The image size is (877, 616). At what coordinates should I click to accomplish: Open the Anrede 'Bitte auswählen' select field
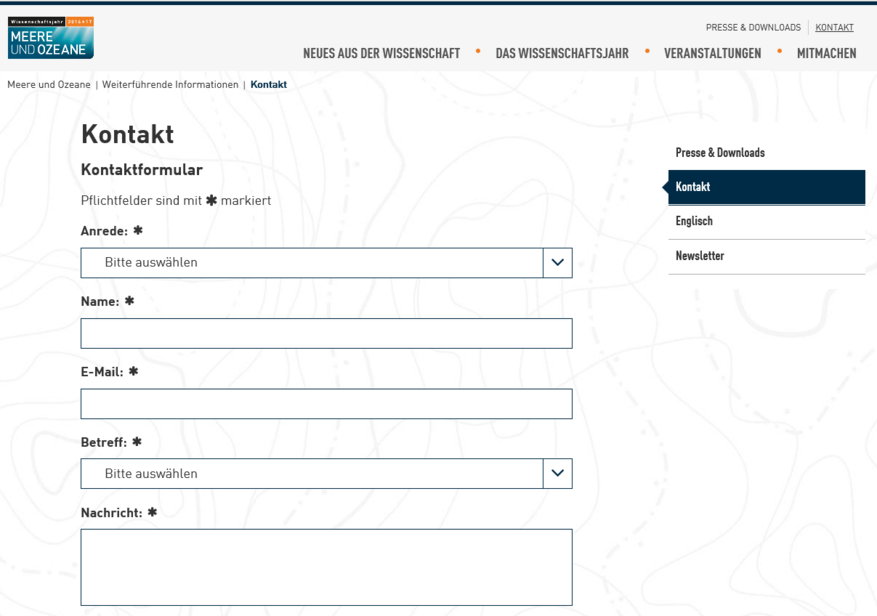[x=311, y=263]
